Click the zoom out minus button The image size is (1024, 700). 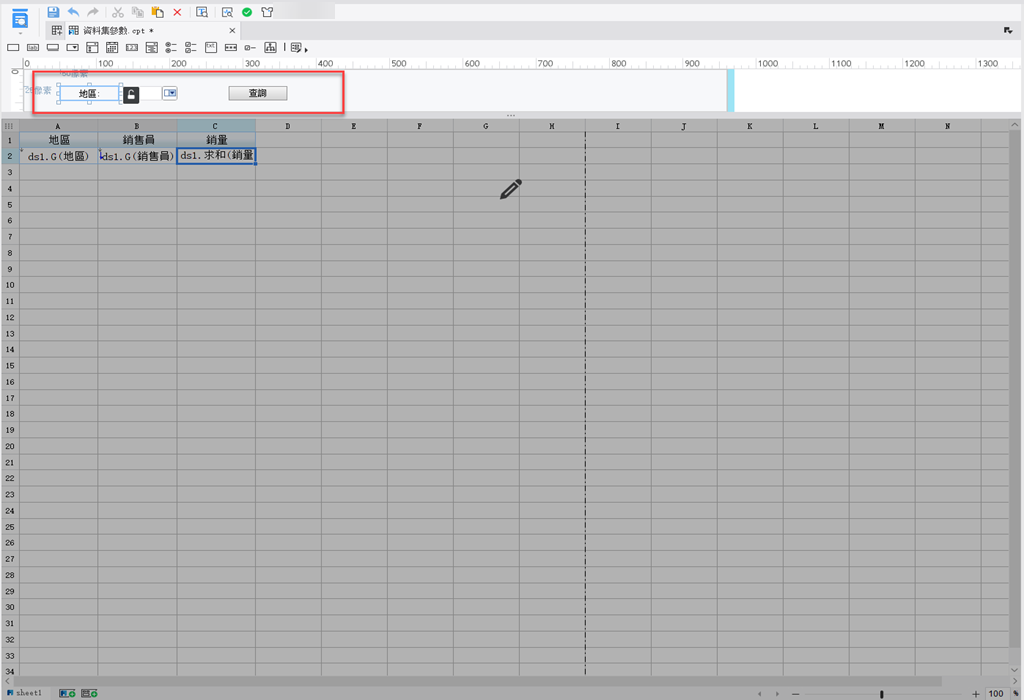(795, 693)
